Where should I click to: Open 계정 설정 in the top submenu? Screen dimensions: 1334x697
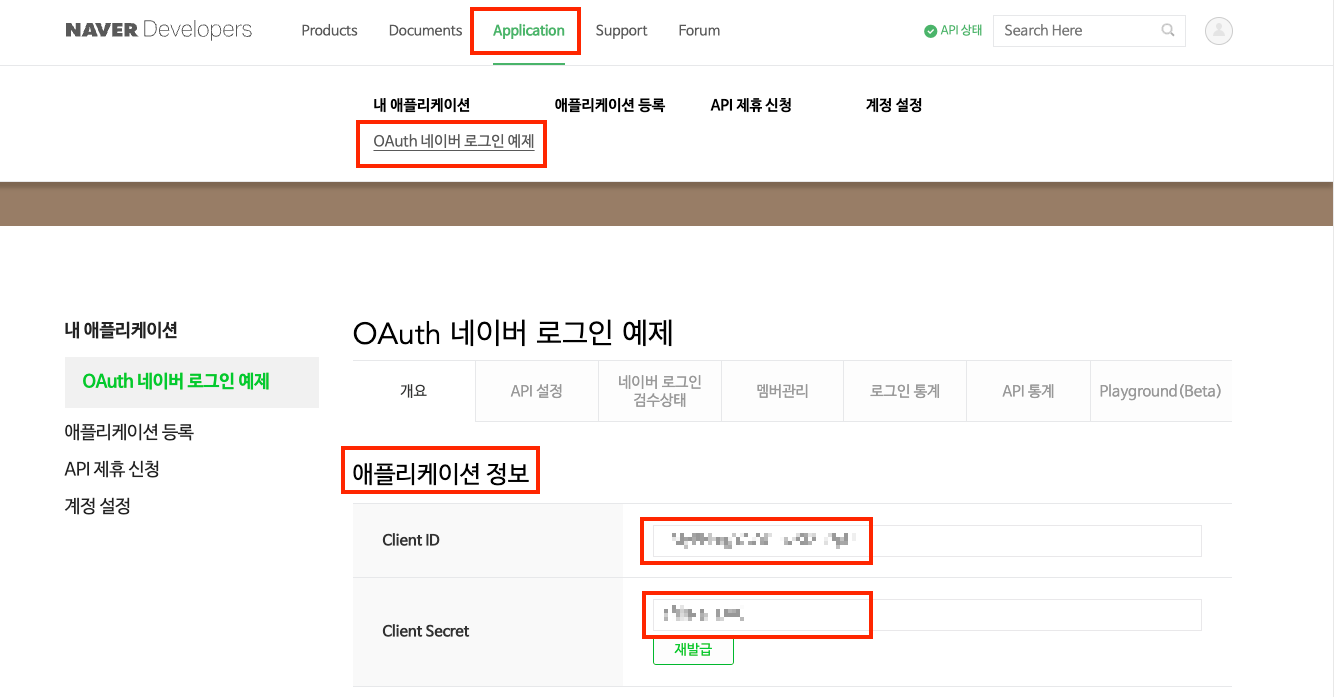(893, 104)
